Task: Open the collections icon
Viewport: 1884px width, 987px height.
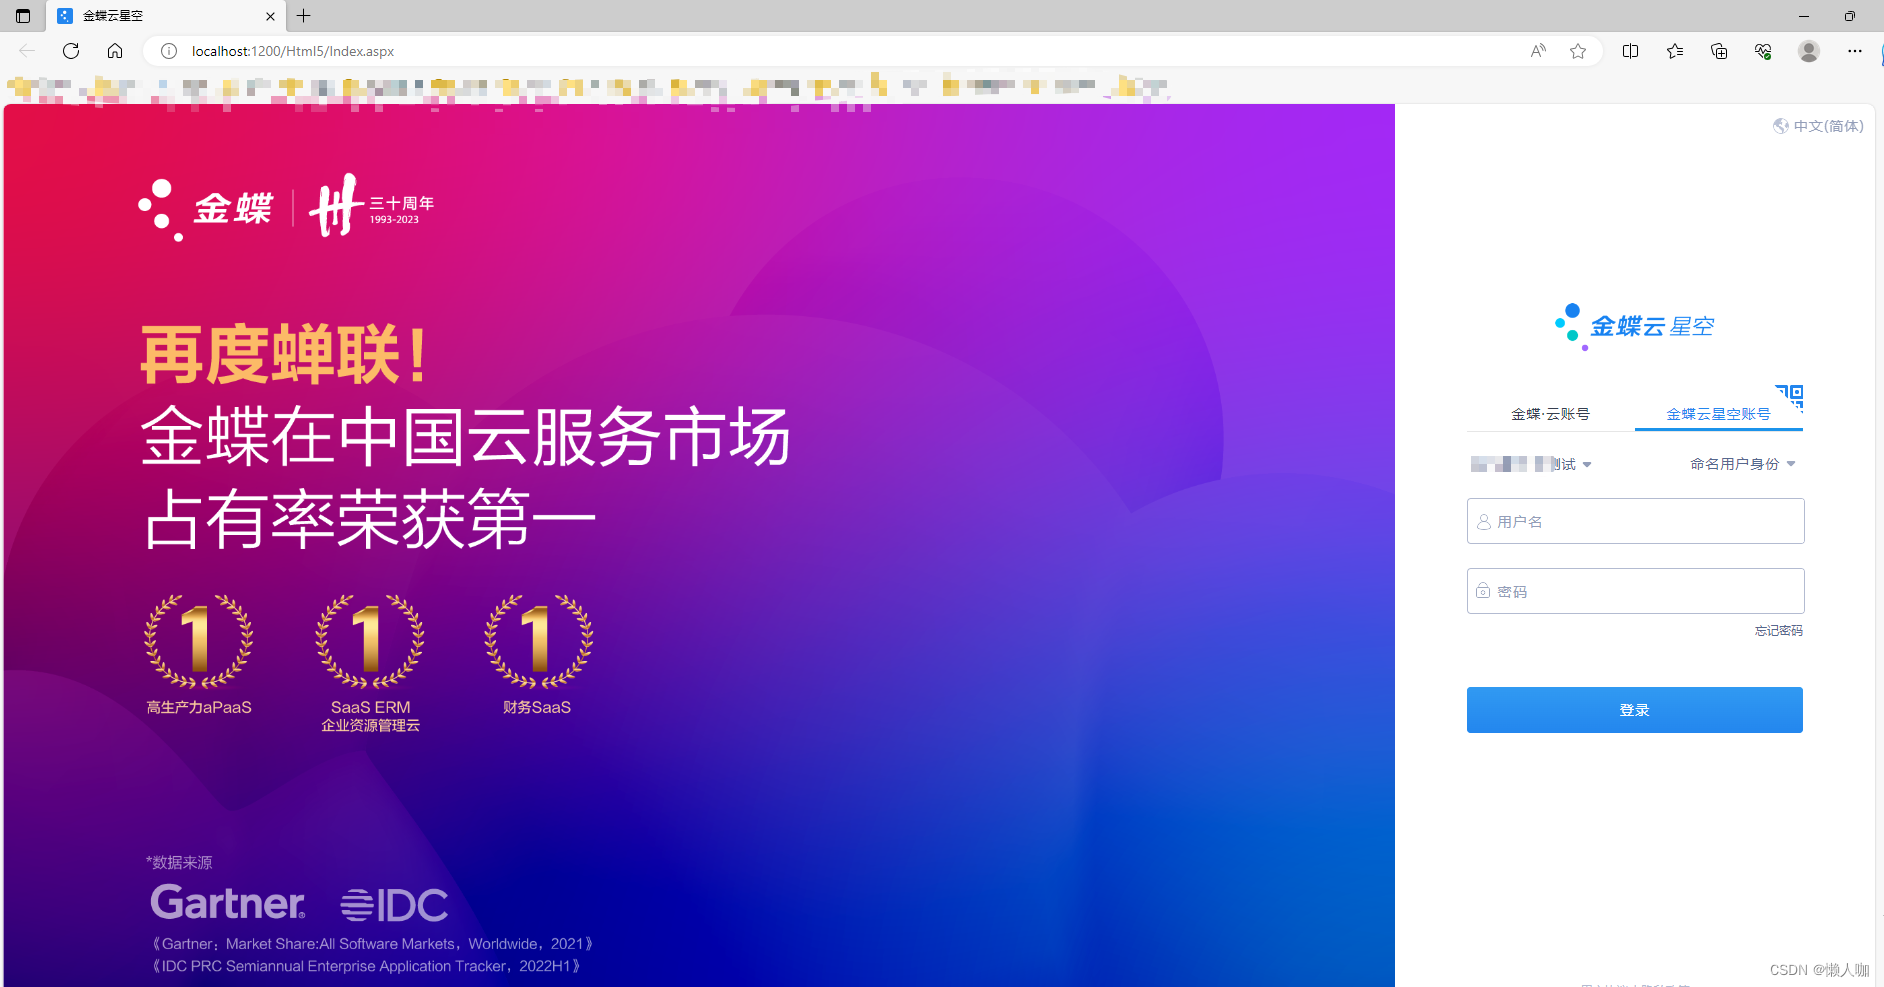Action: pos(1719,51)
